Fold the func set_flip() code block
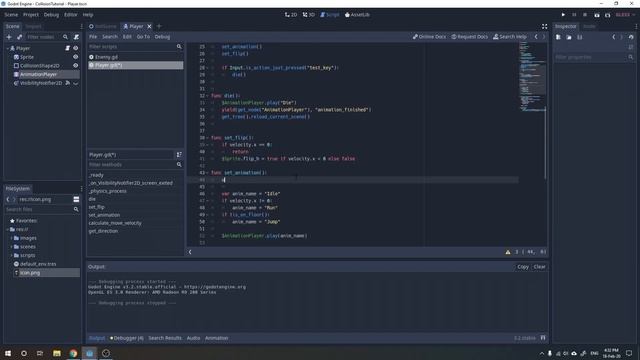Viewport: 640px width, 360px height. (x=207, y=138)
